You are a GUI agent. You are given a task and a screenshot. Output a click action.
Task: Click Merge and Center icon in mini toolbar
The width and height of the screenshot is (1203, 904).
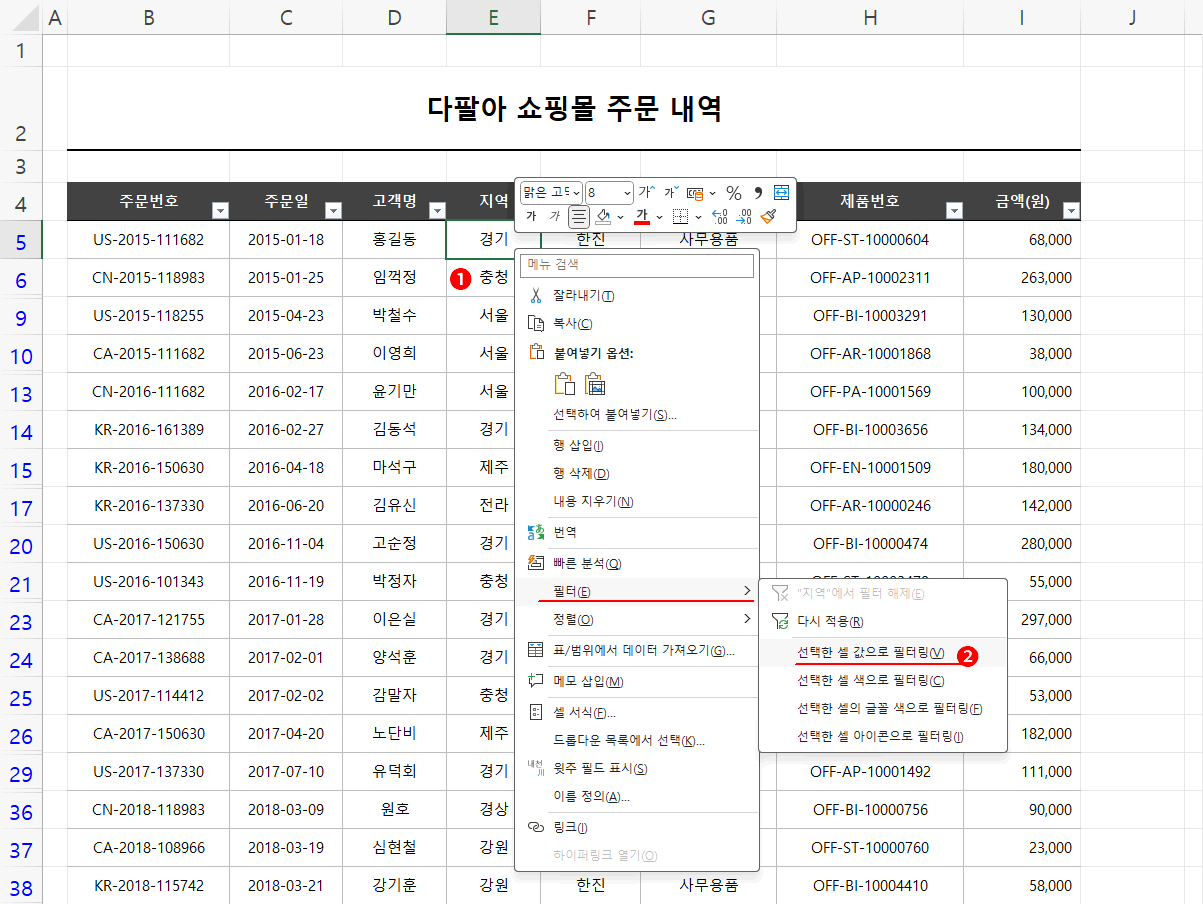781,192
